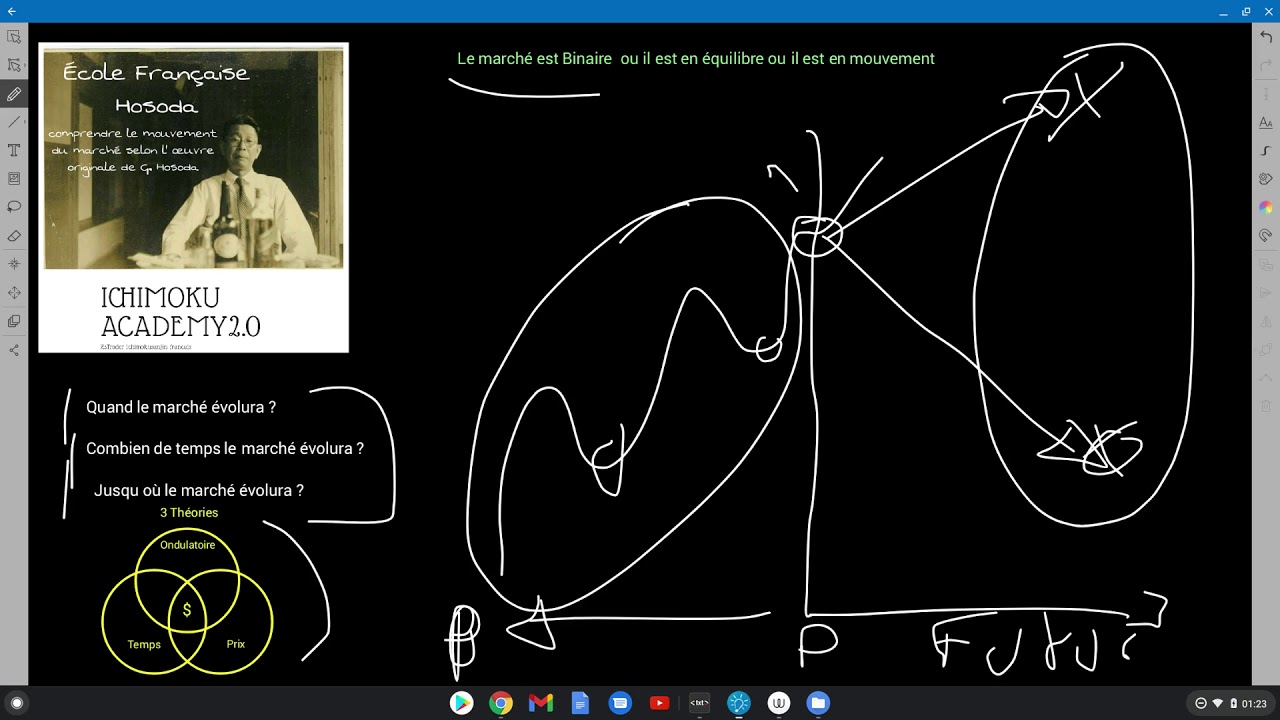This screenshot has width=1280, height=720.
Task: Pick the Eraser tool
Action: click(x=14, y=236)
